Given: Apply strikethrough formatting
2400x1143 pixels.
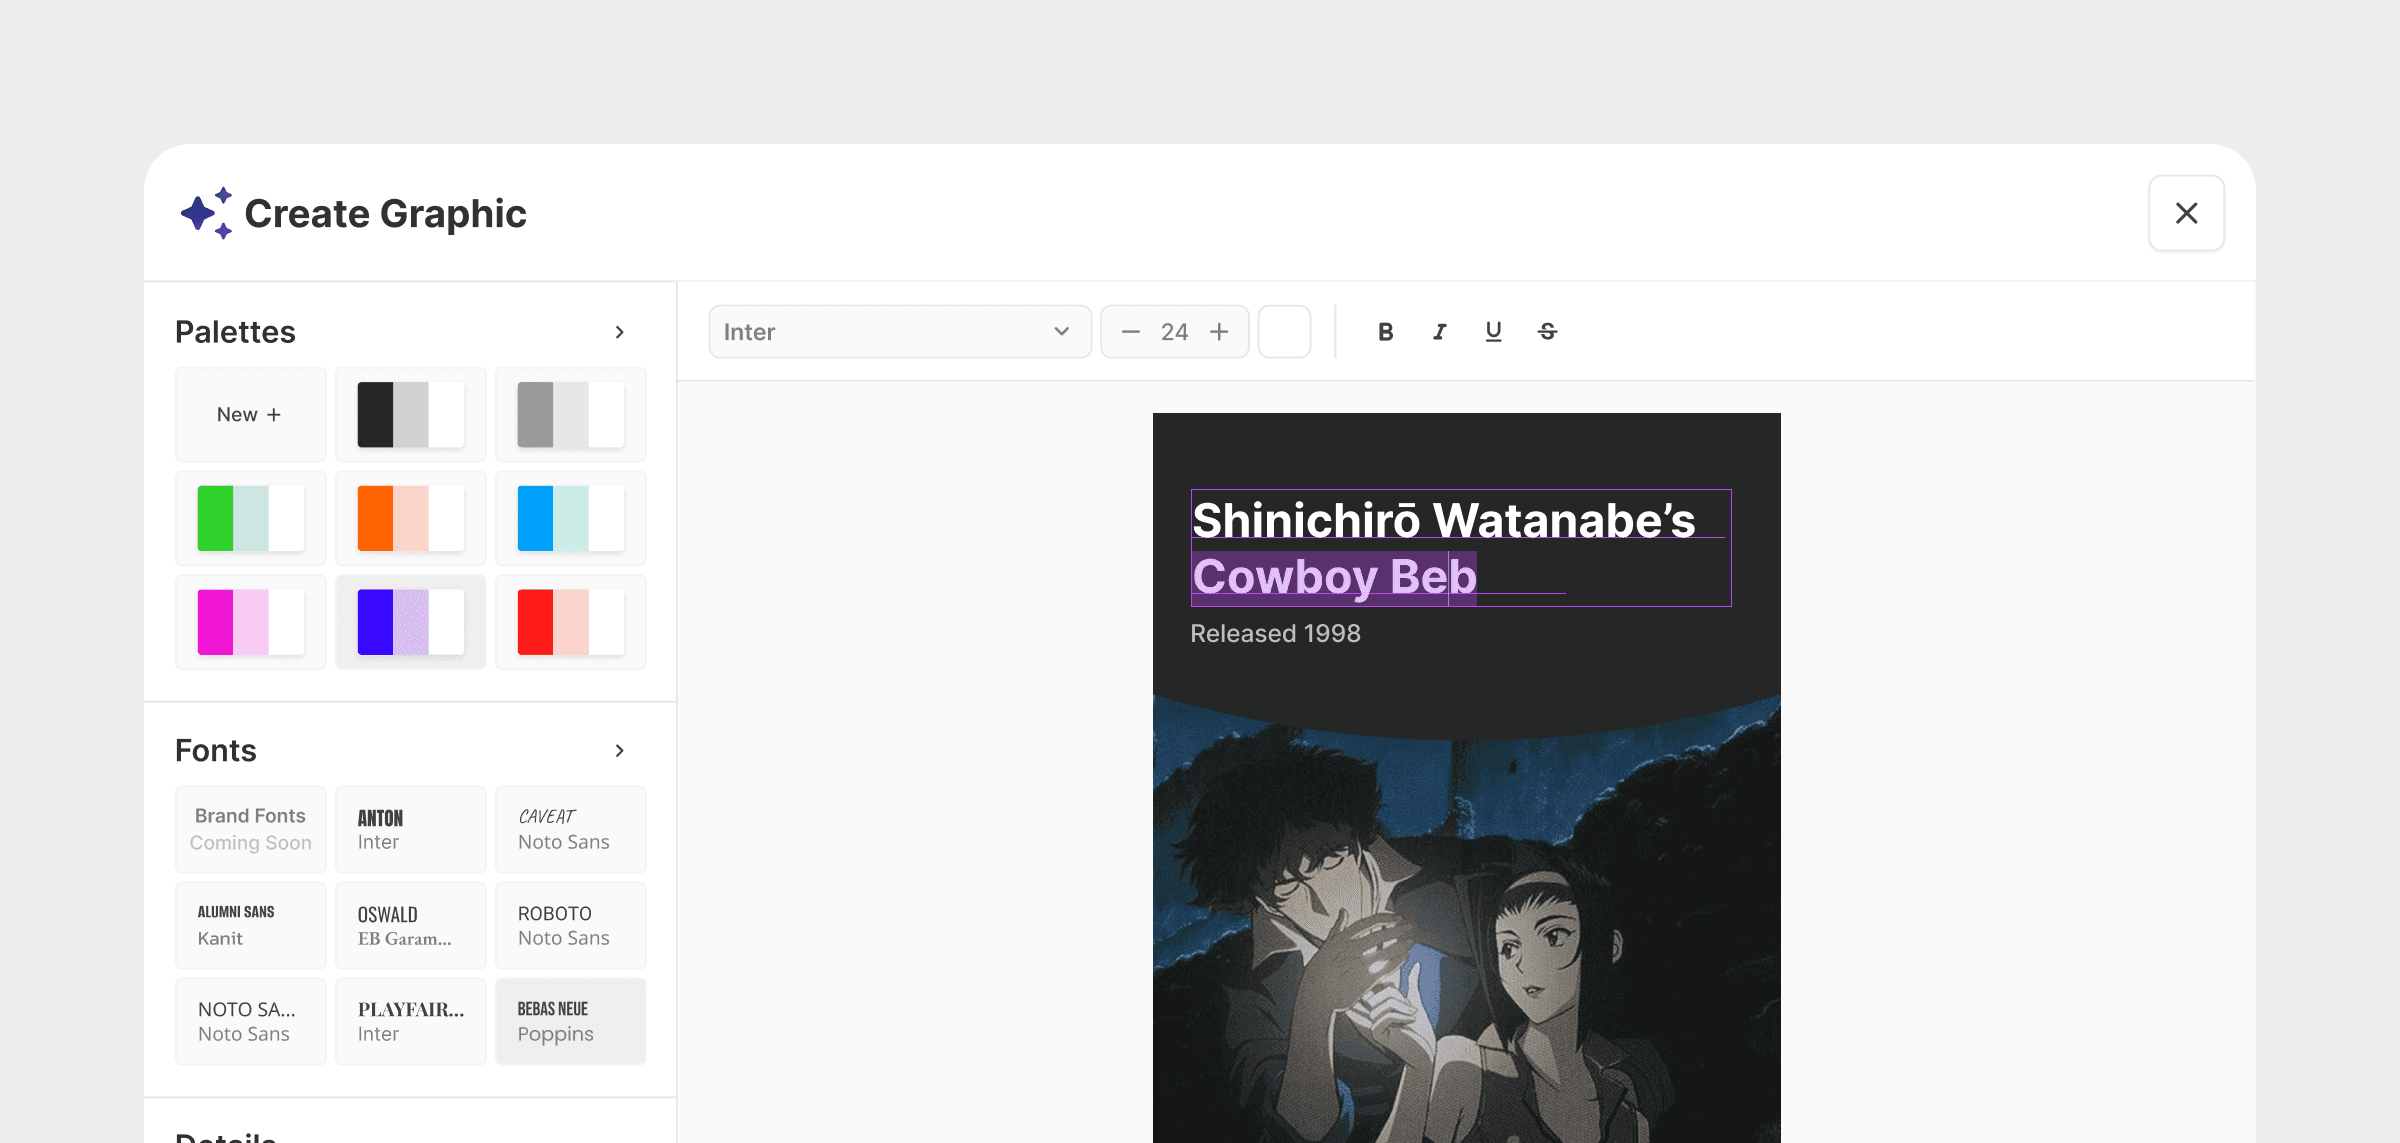Looking at the screenshot, I should pyautogui.click(x=1547, y=332).
